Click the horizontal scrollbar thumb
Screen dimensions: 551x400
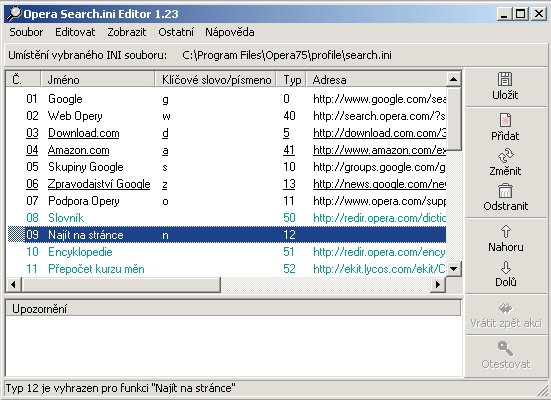point(121,284)
